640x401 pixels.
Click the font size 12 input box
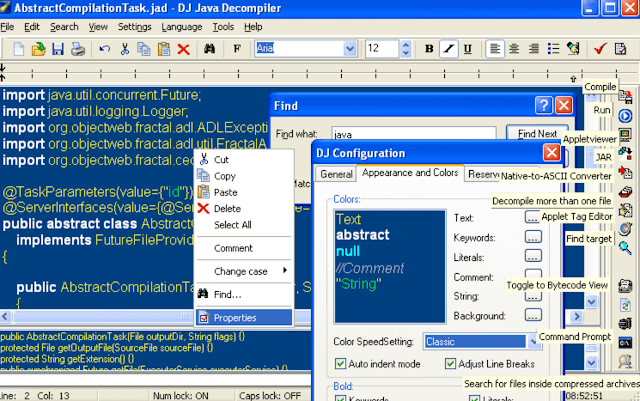[382, 49]
